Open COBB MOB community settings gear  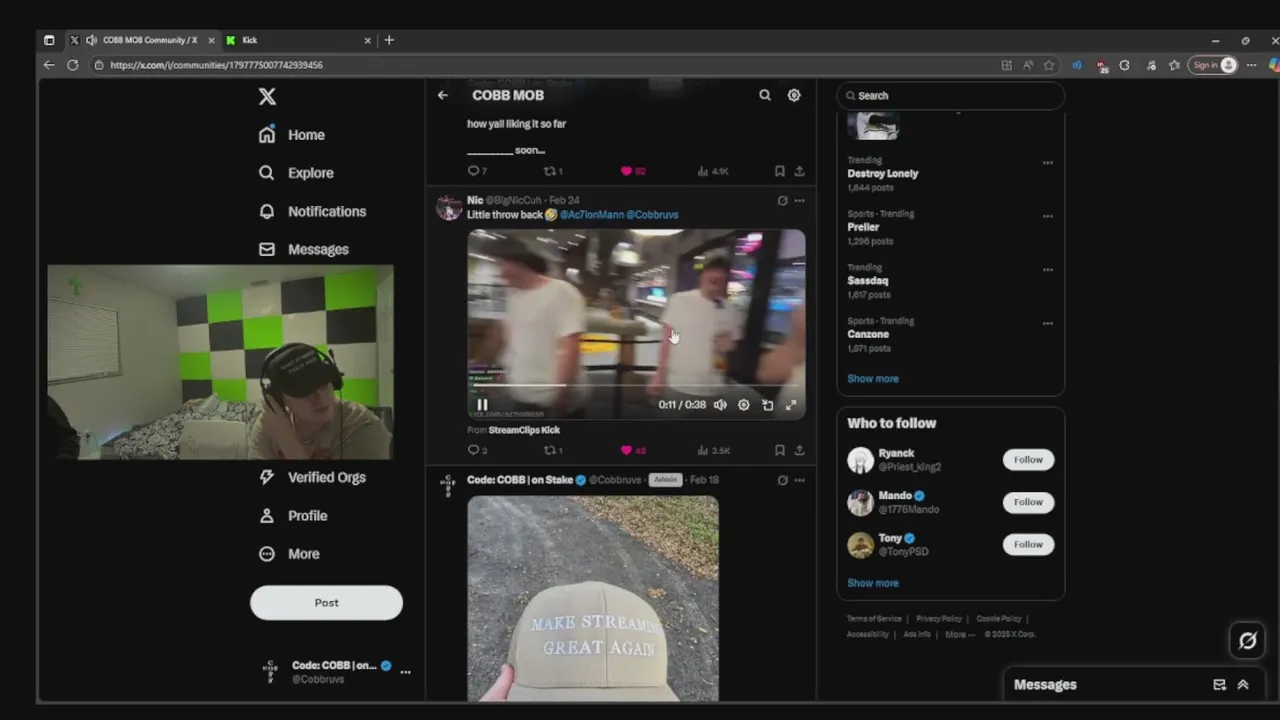[794, 95]
